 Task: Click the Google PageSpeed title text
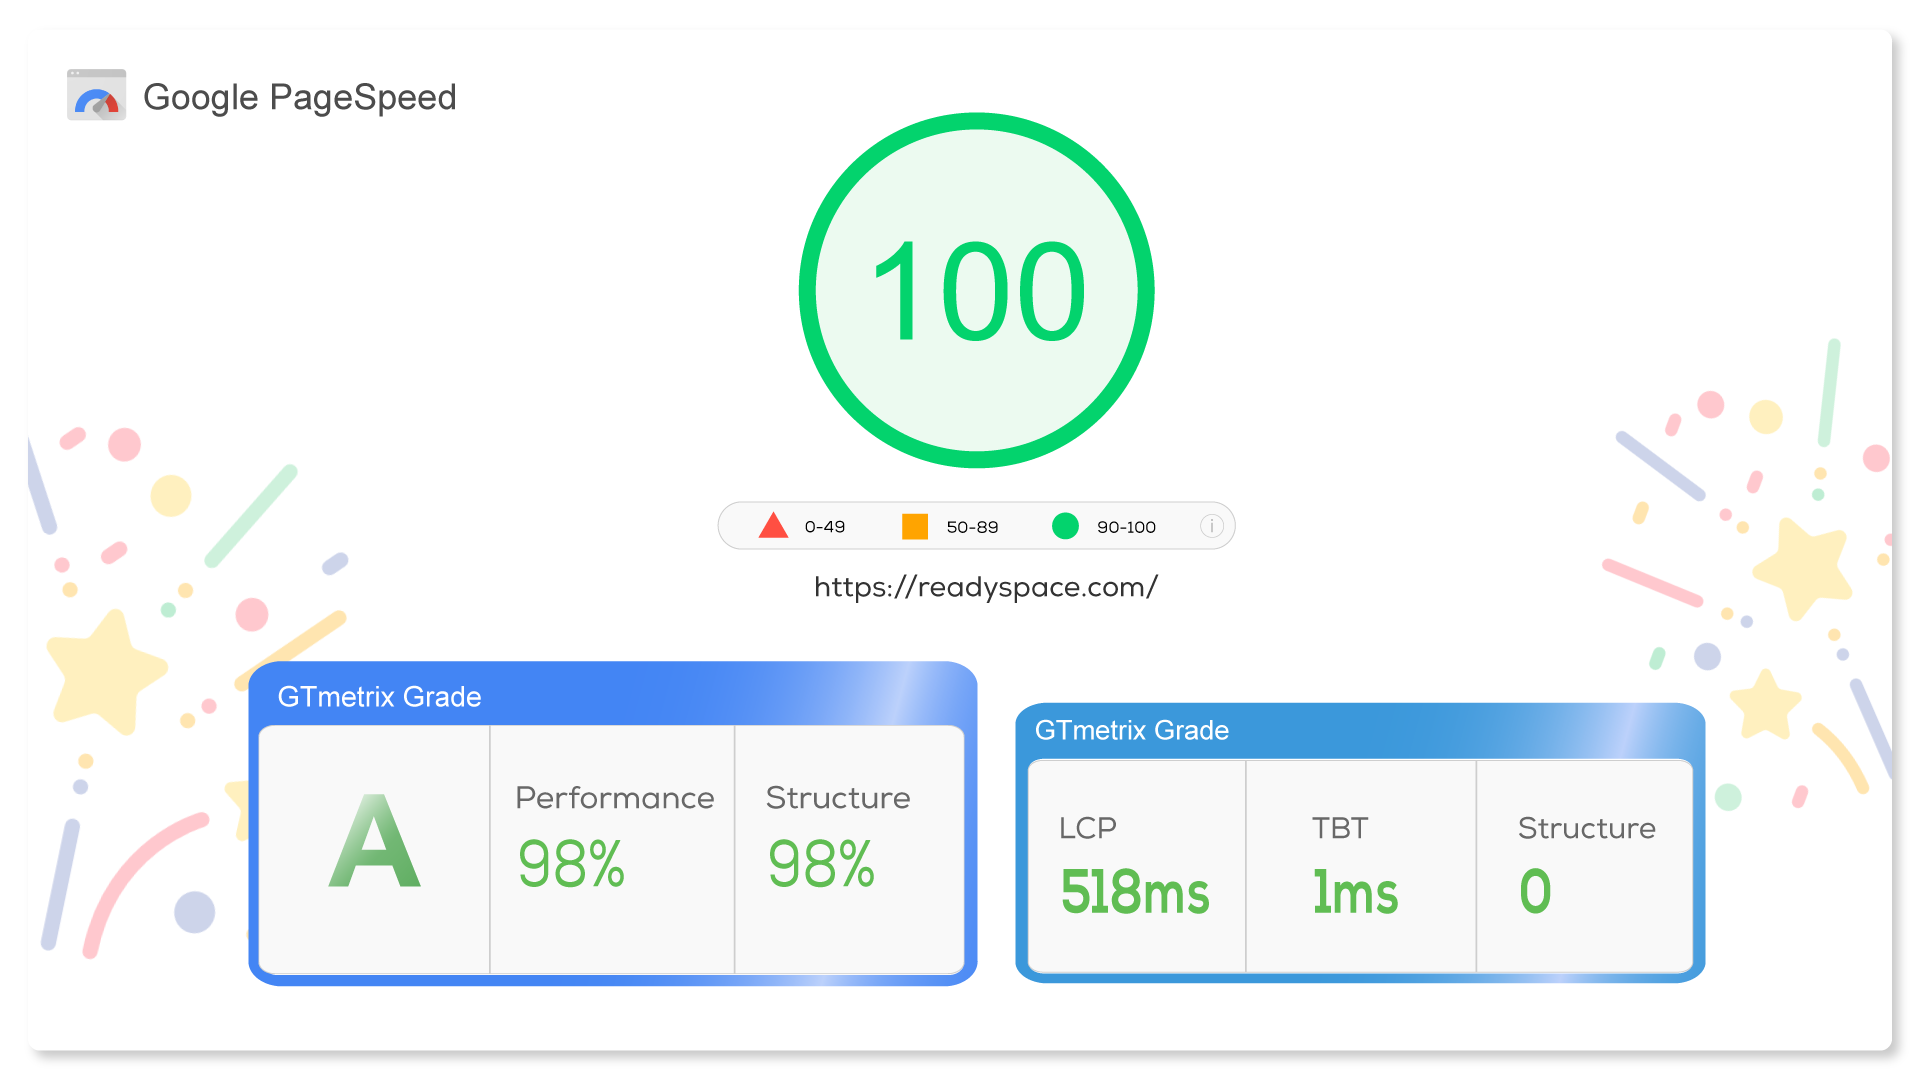[x=301, y=97]
